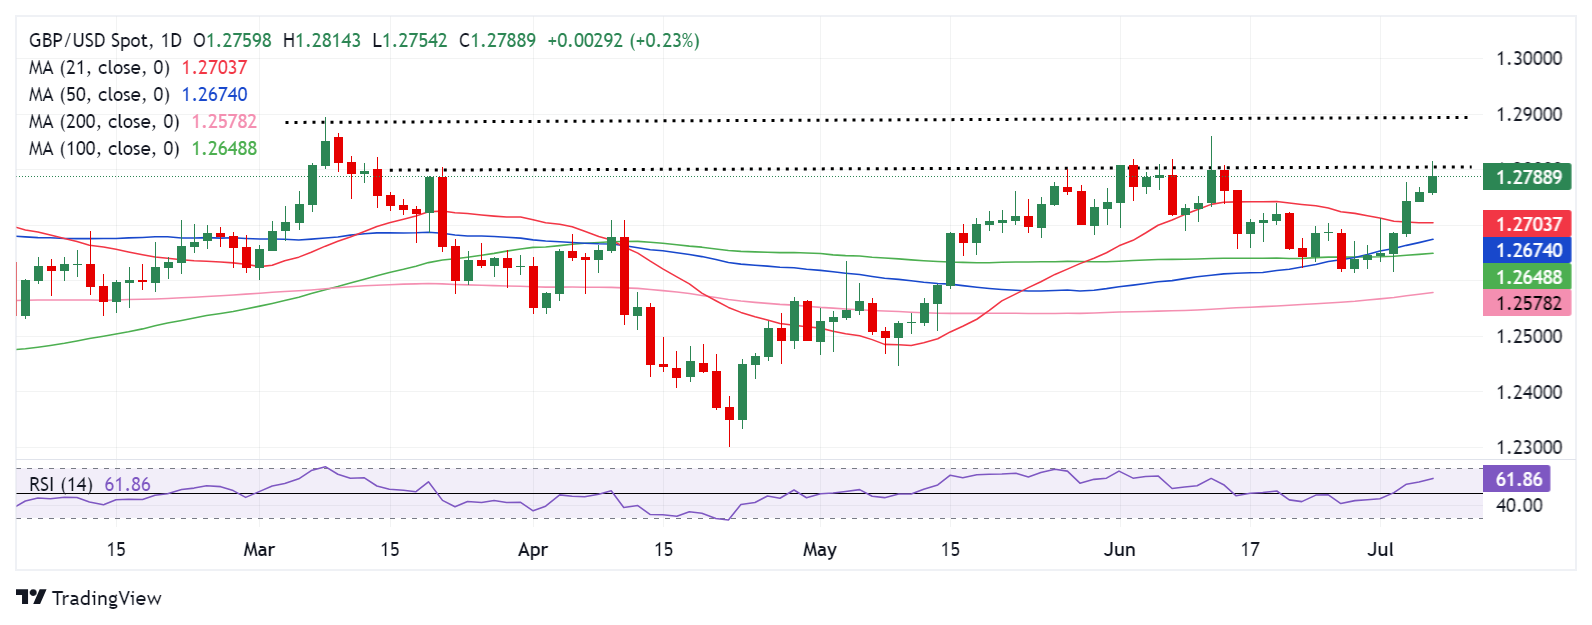Click the purple 61.86 RSI value tag
Viewport: 1592px width, 625px height.
pyautogui.click(x=1518, y=480)
